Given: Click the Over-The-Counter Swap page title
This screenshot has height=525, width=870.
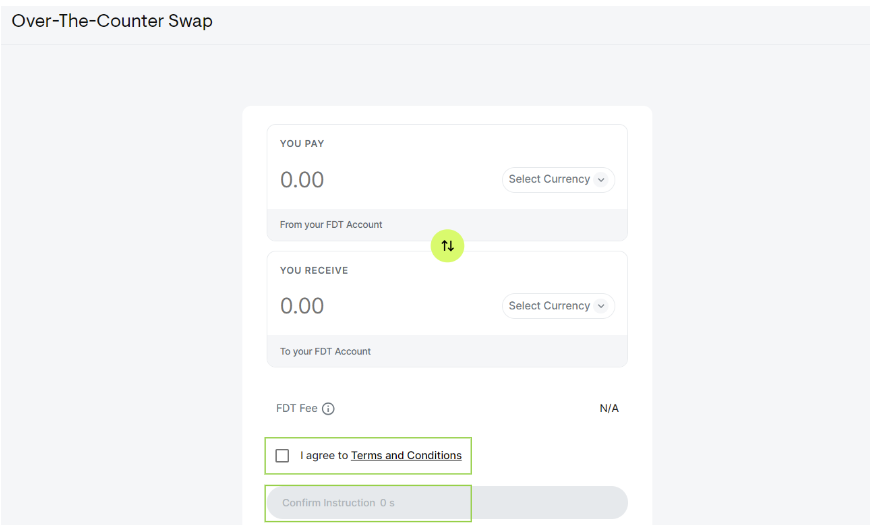Looking at the screenshot, I should click(x=112, y=21).
